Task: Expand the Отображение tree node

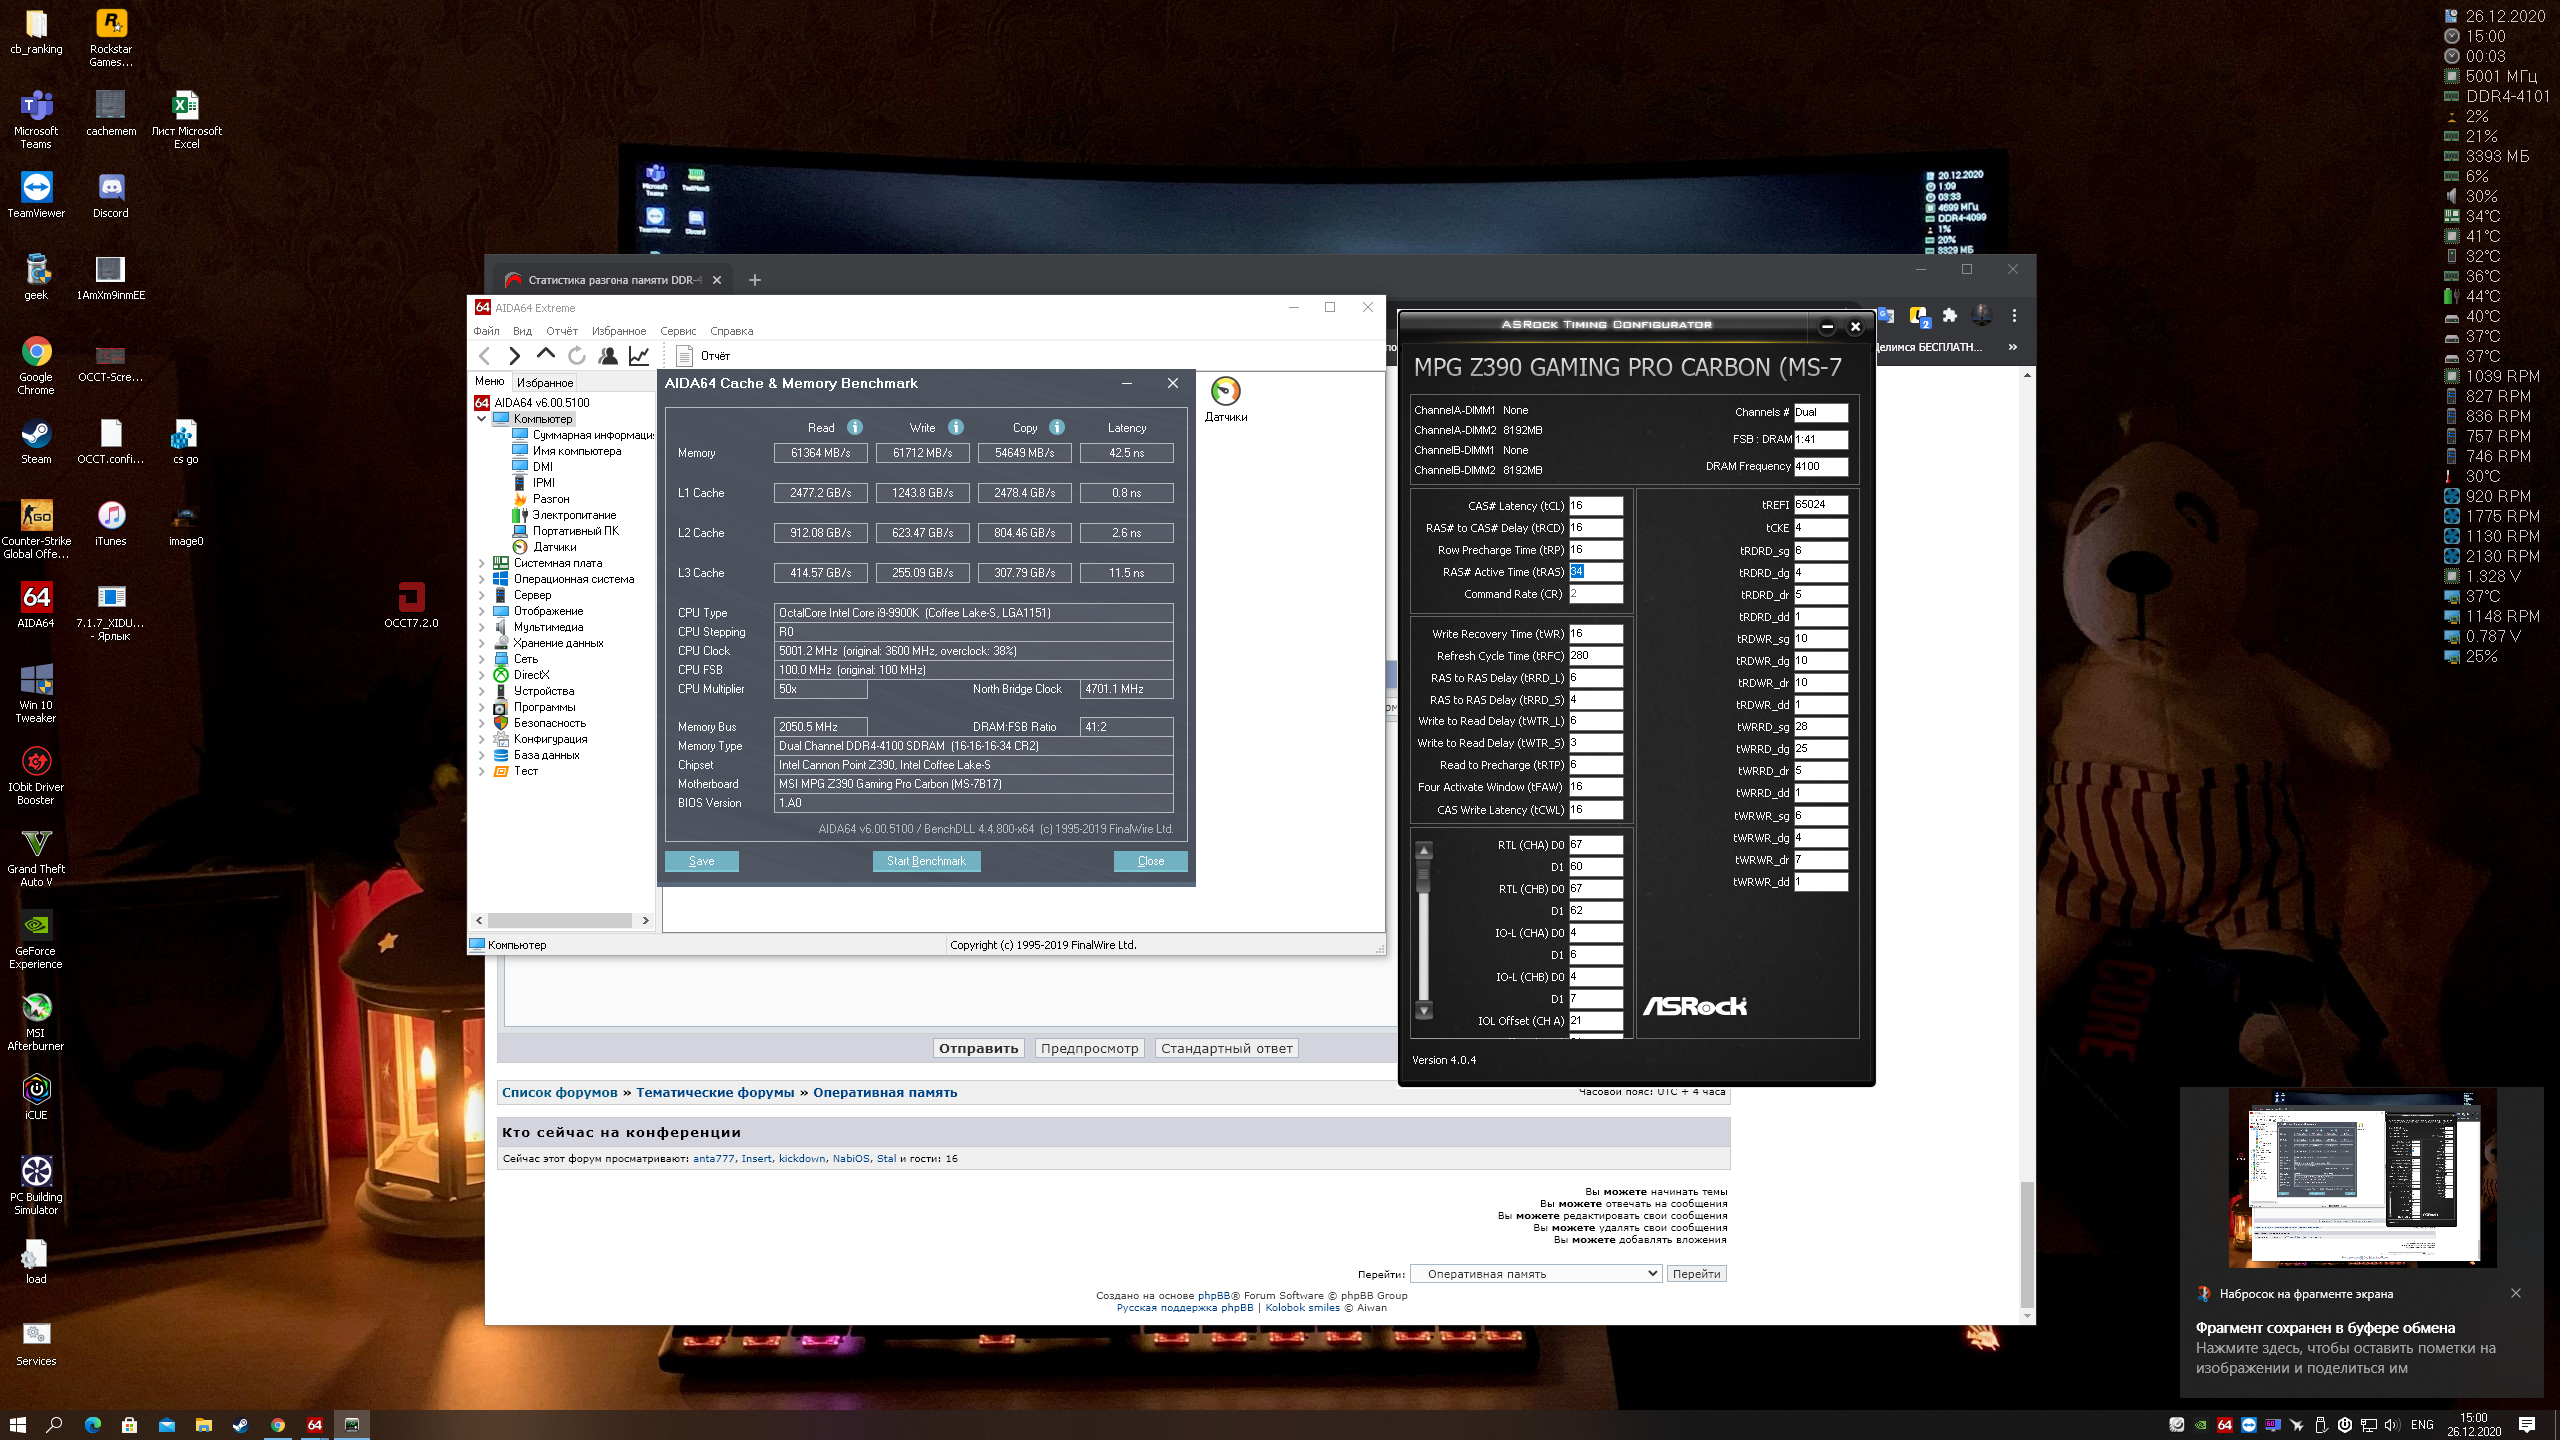Action: 482,611
